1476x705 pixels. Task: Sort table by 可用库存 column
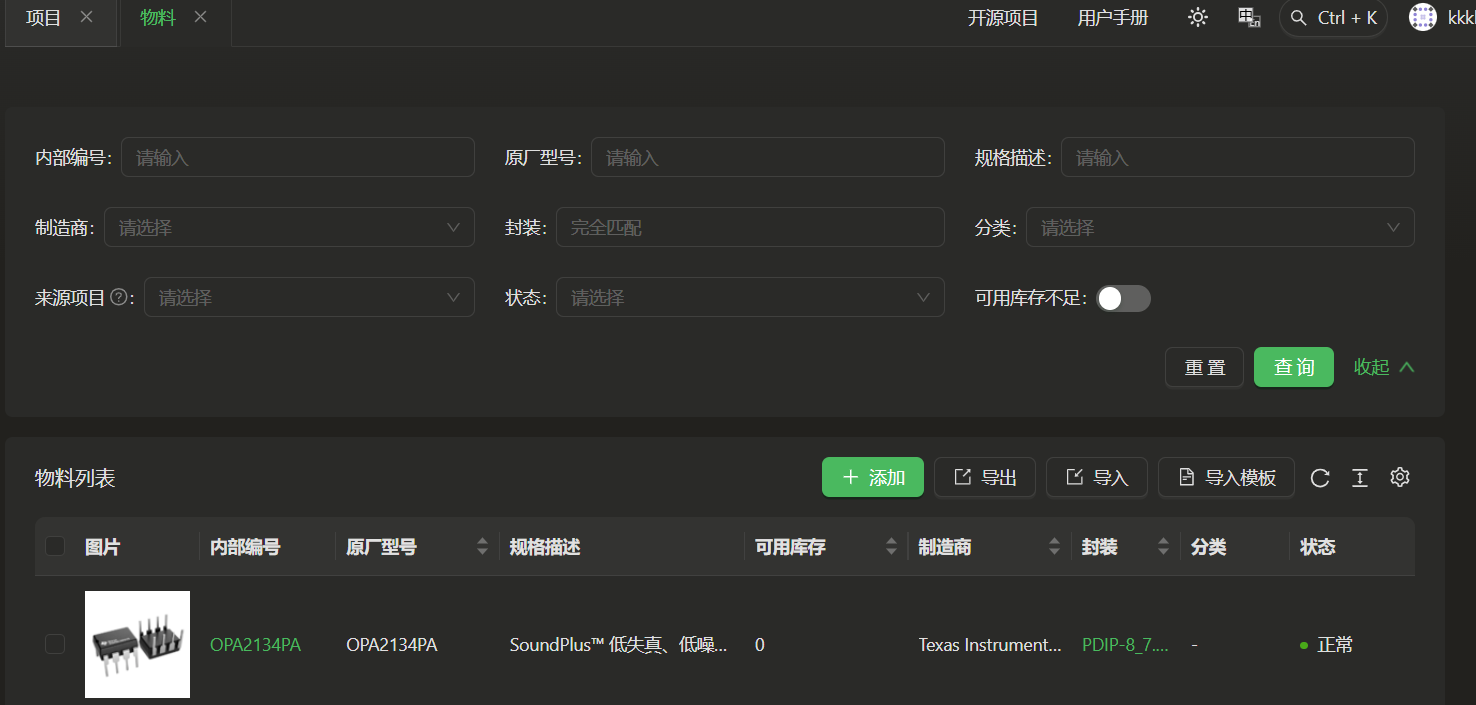891,547
